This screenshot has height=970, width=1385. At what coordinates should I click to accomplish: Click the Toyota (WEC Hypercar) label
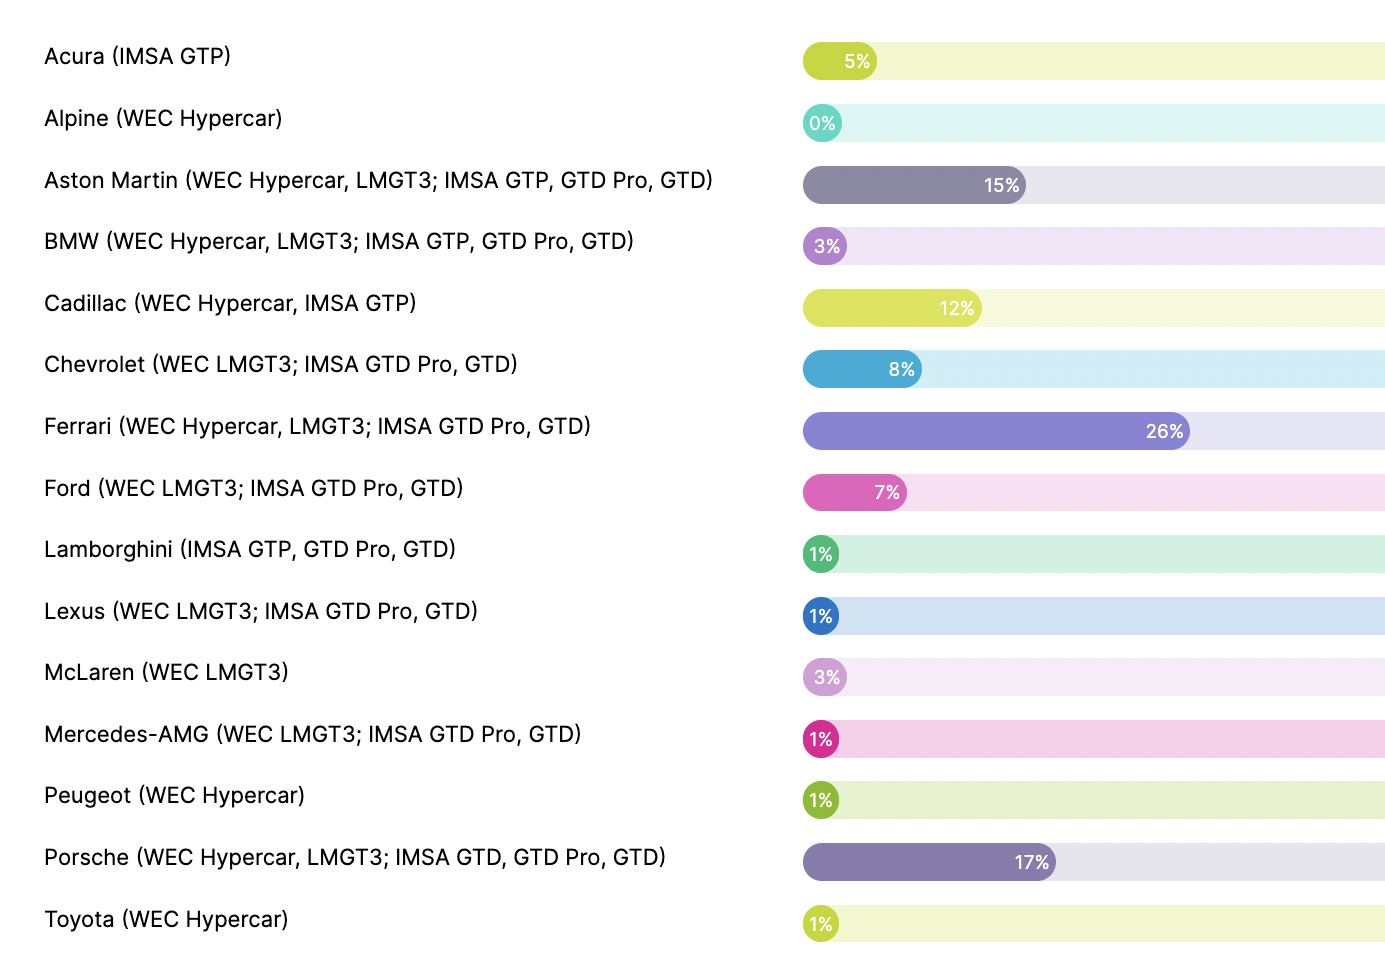(166, 920)
